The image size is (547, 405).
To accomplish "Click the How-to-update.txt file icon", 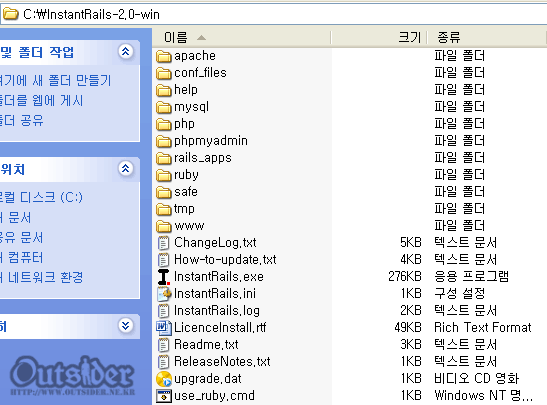I will [x=163, y=260].
